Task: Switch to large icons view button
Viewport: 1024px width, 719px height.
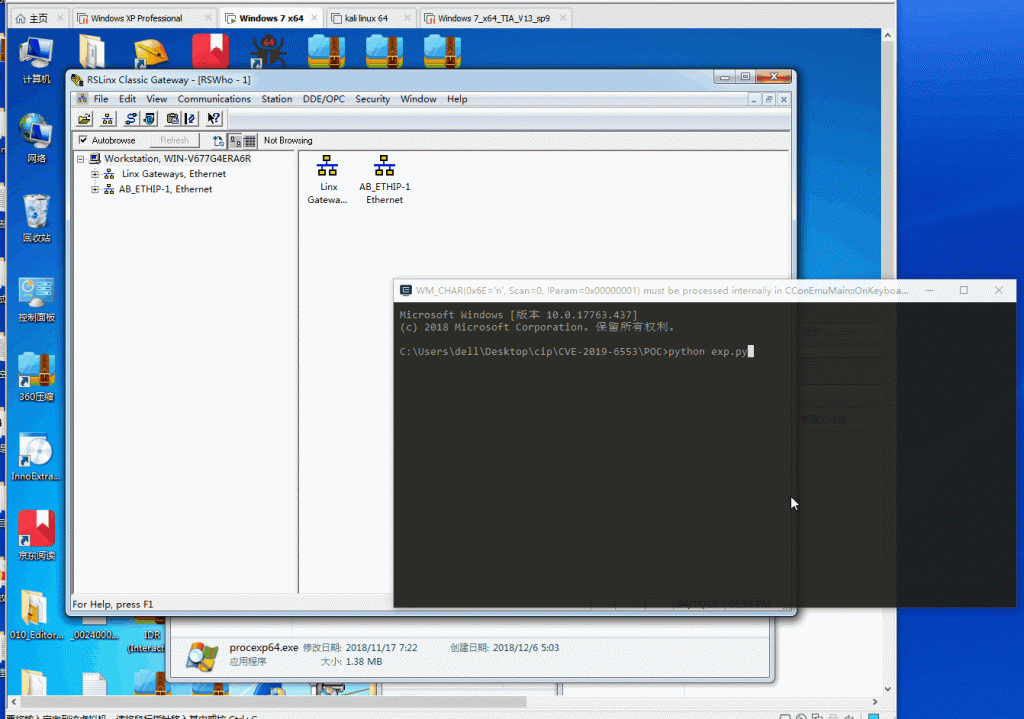Action: 235,141
